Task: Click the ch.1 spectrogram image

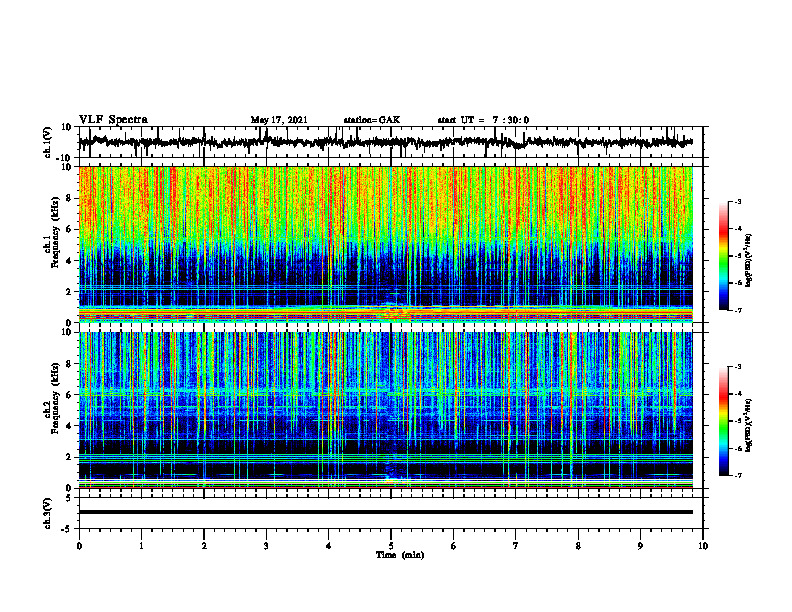Action: coord(386,244)
